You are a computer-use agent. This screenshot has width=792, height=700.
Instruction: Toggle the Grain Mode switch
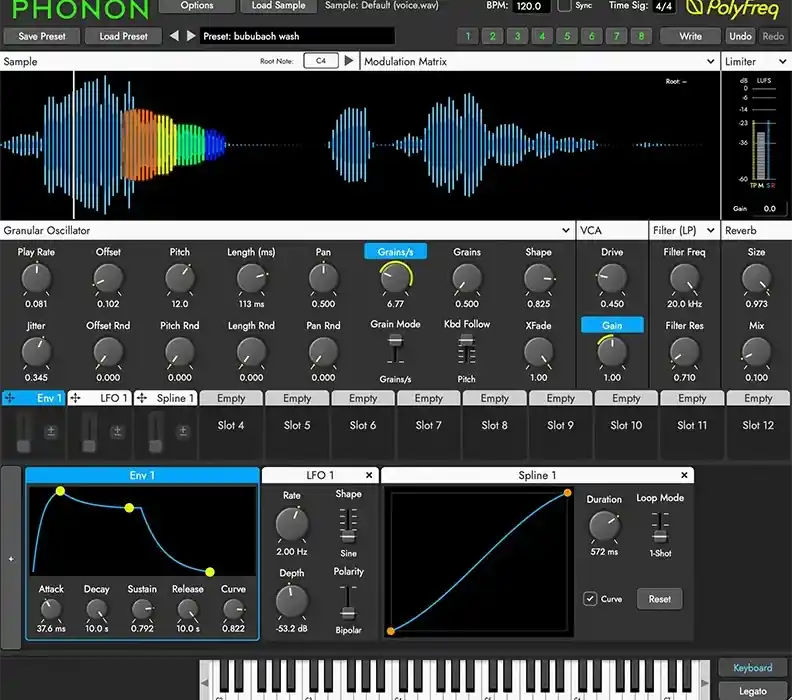tap(395, 349)
